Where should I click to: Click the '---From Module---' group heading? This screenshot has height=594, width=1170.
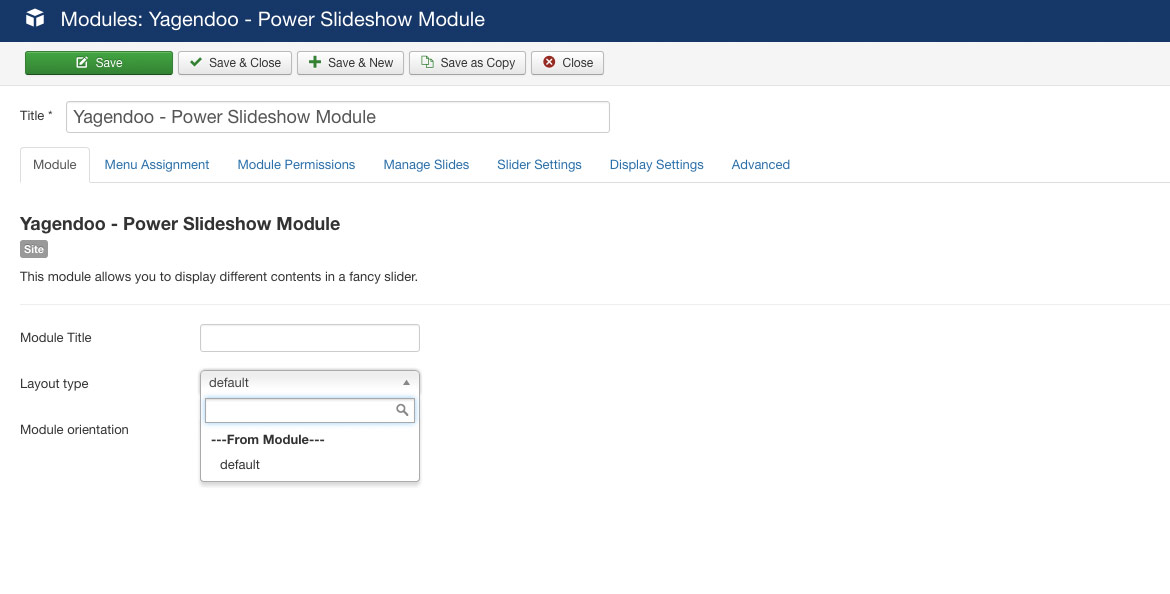267,440
